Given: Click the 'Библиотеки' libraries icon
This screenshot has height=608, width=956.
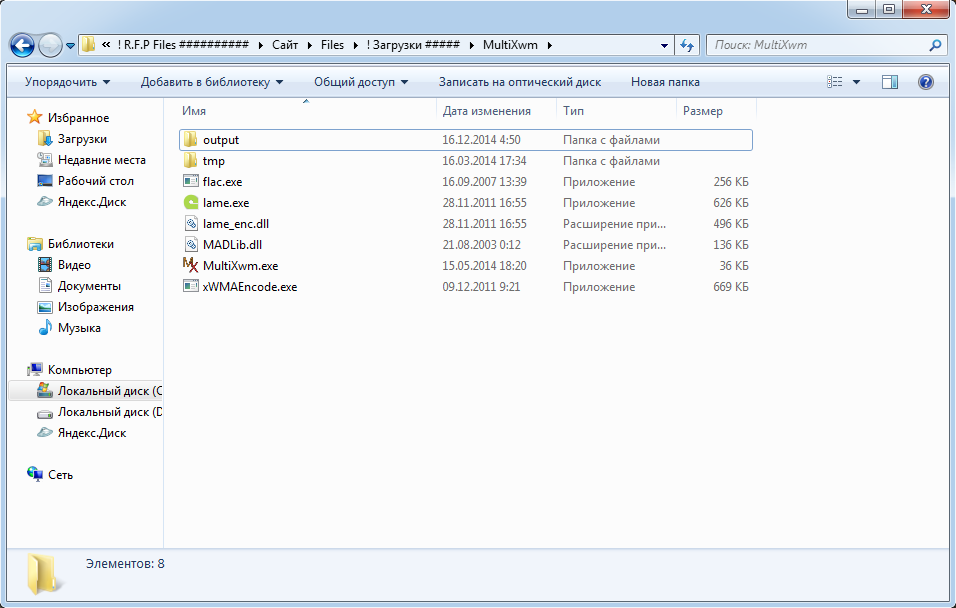Looking at the screenshot, I should 35,244.
